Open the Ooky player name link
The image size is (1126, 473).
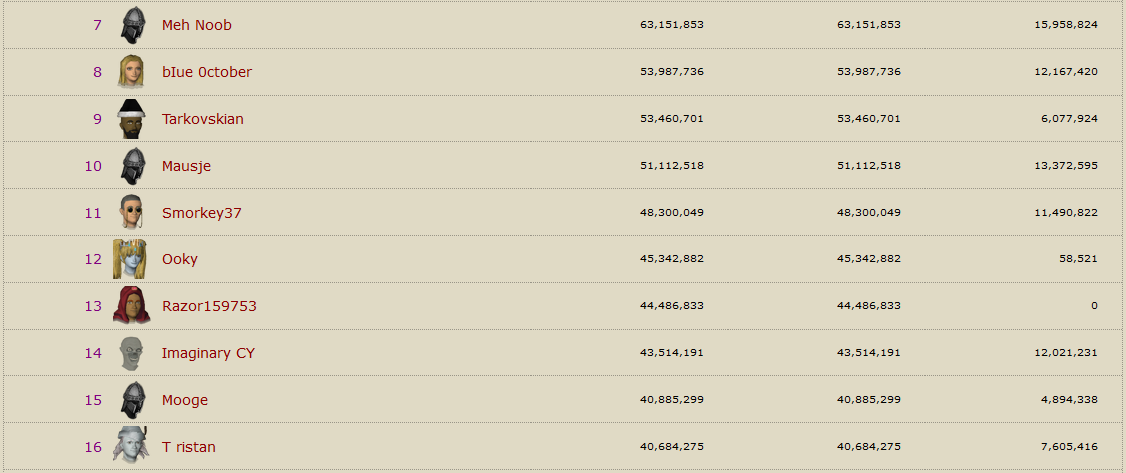coord(180,259)
